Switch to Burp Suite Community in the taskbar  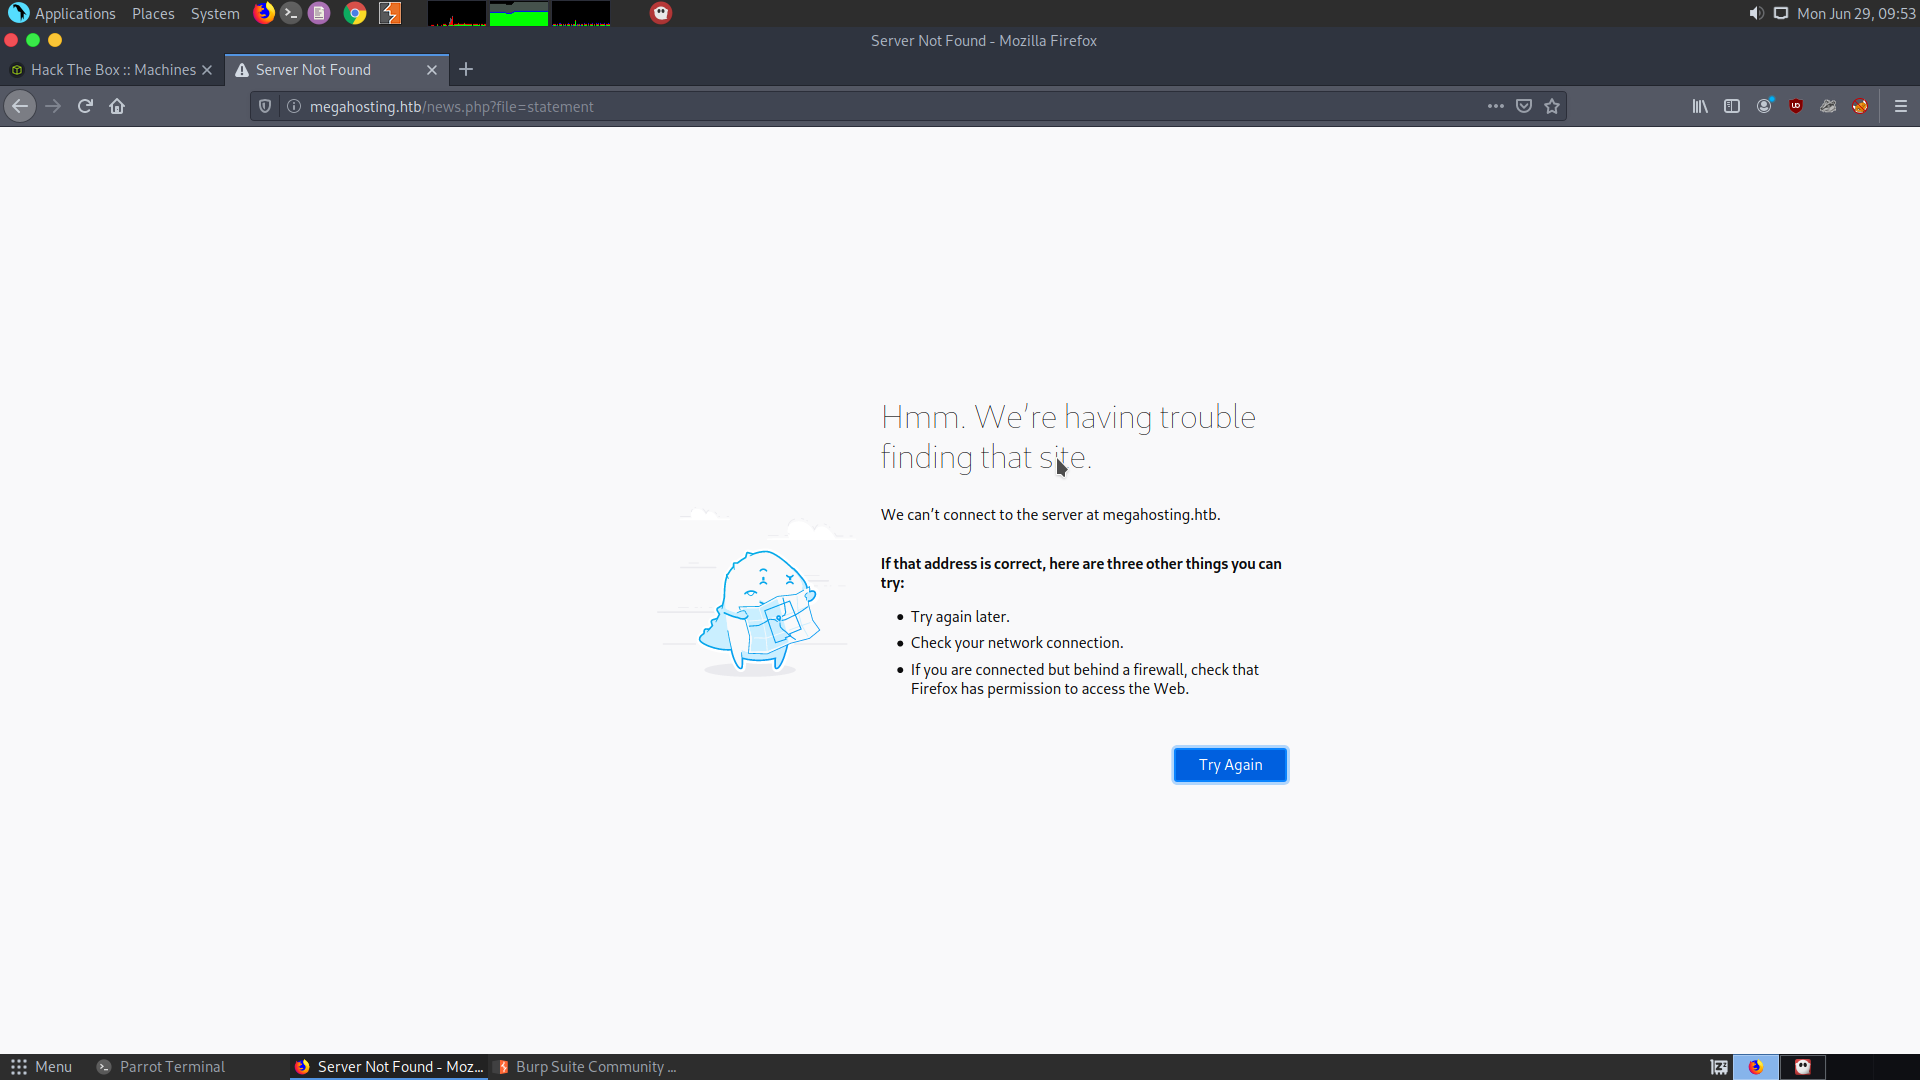[x=588, y=1067]
